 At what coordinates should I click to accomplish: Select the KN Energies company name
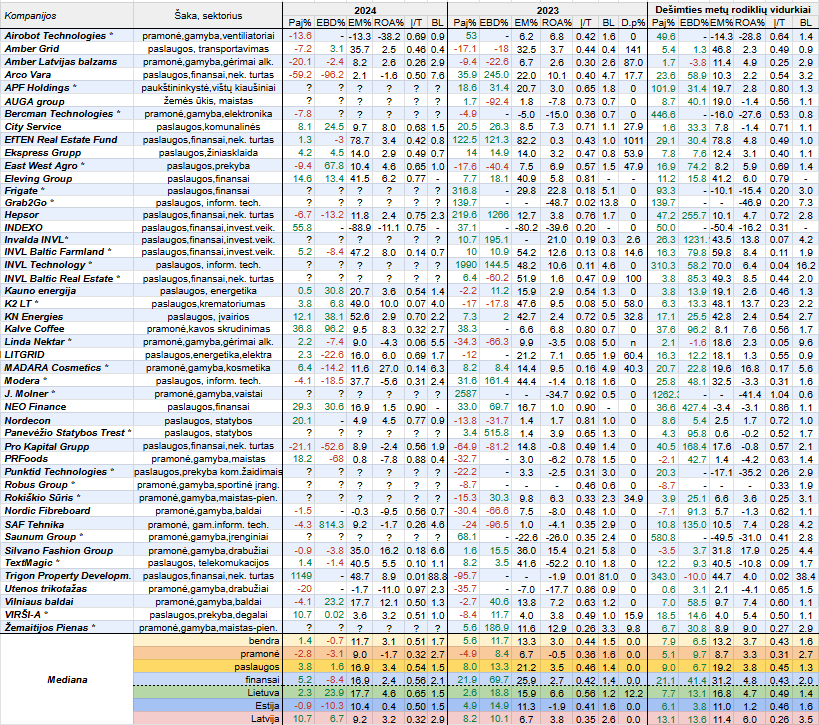[33, 317]
